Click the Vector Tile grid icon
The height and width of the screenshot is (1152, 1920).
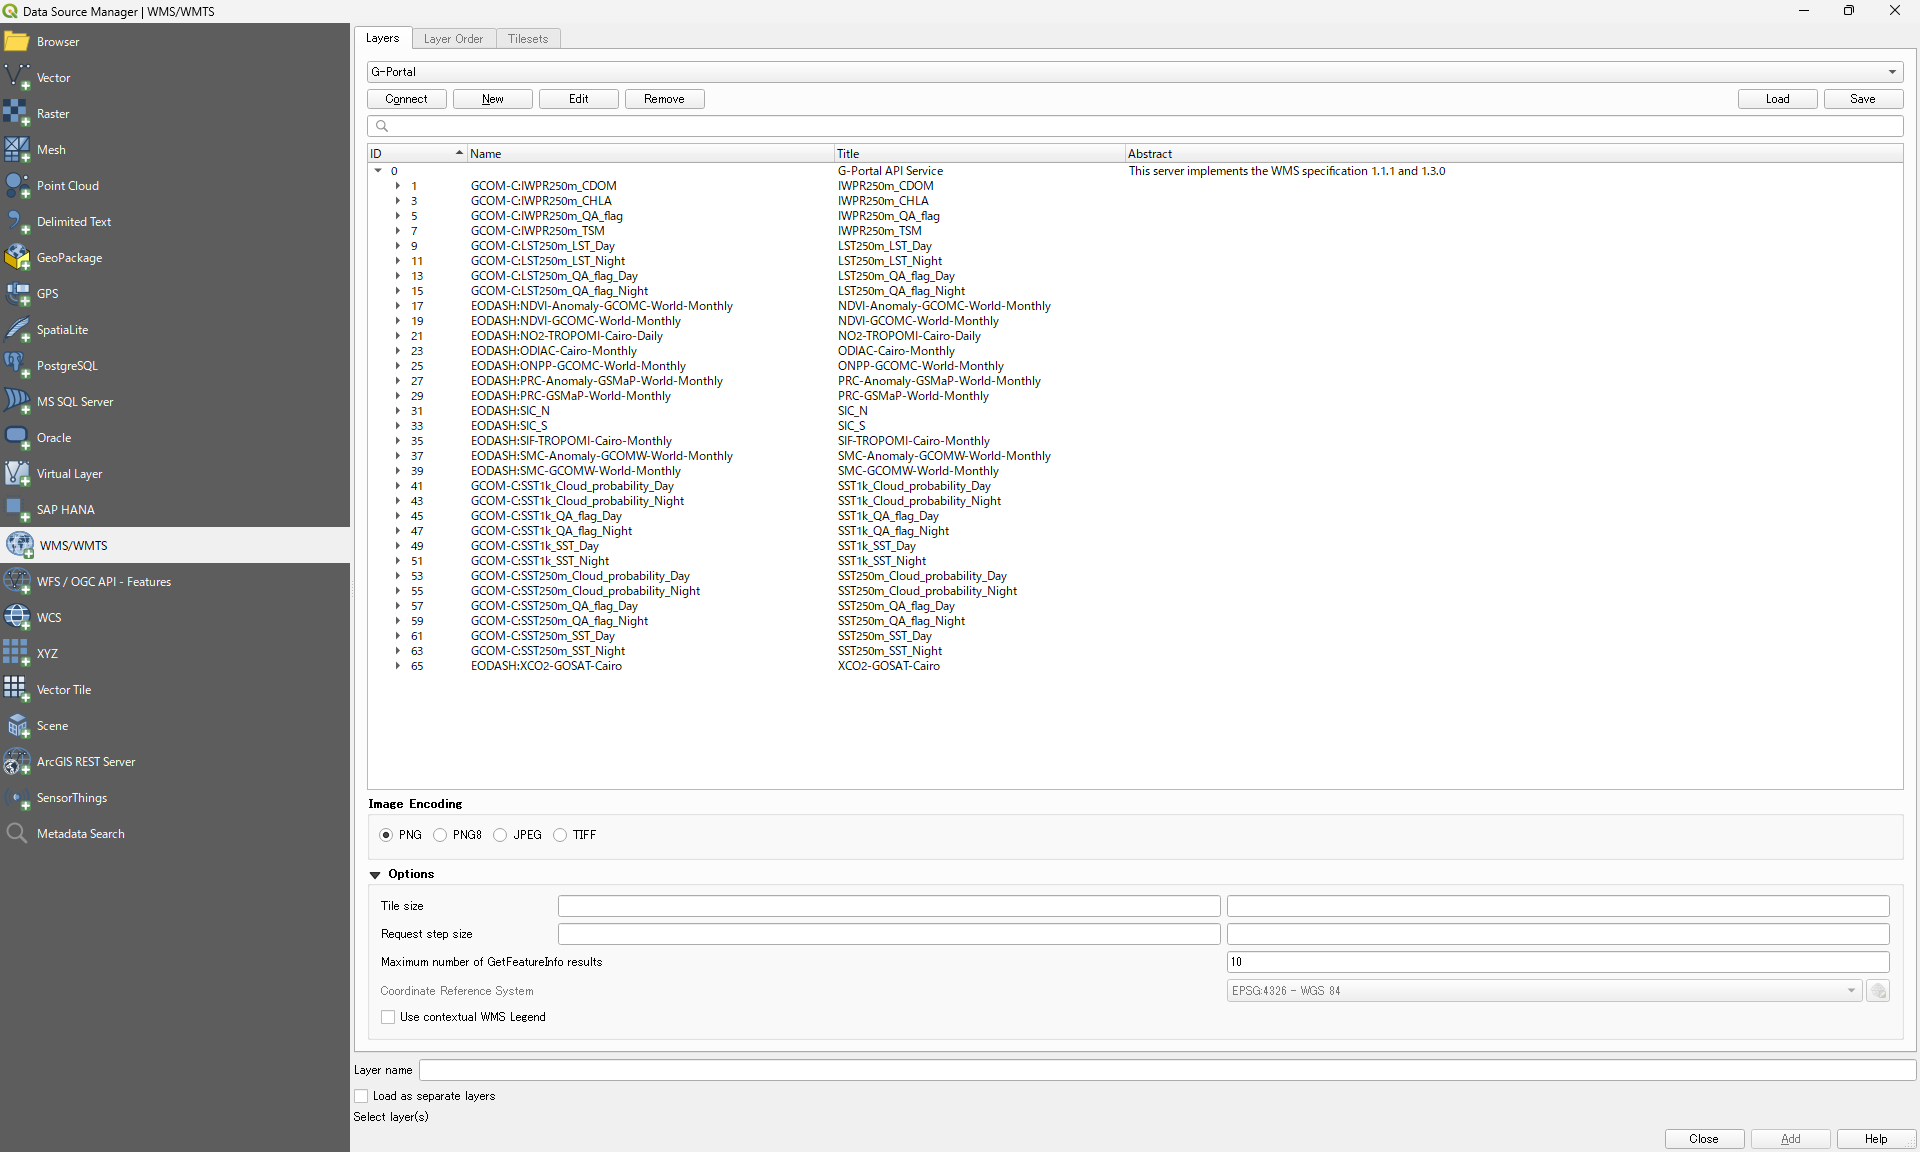[17, 690]
